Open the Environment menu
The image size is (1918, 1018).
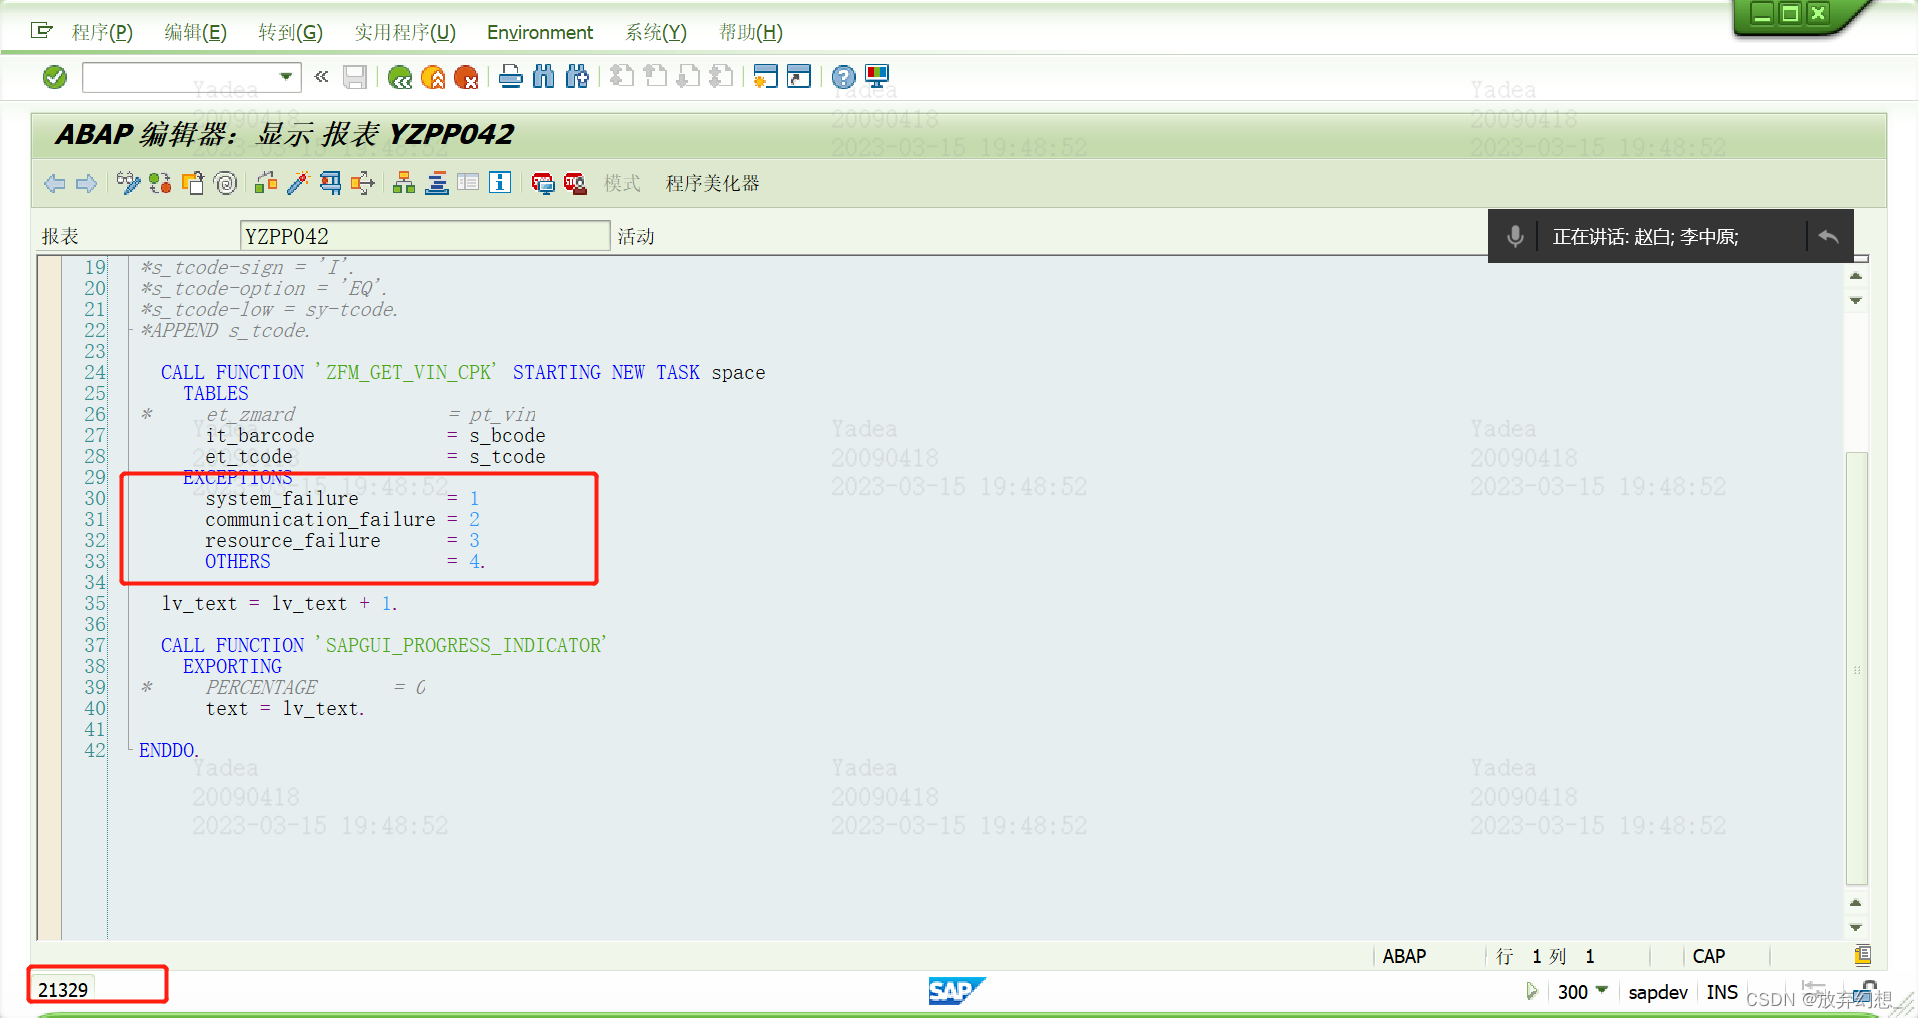coord(540,32)
